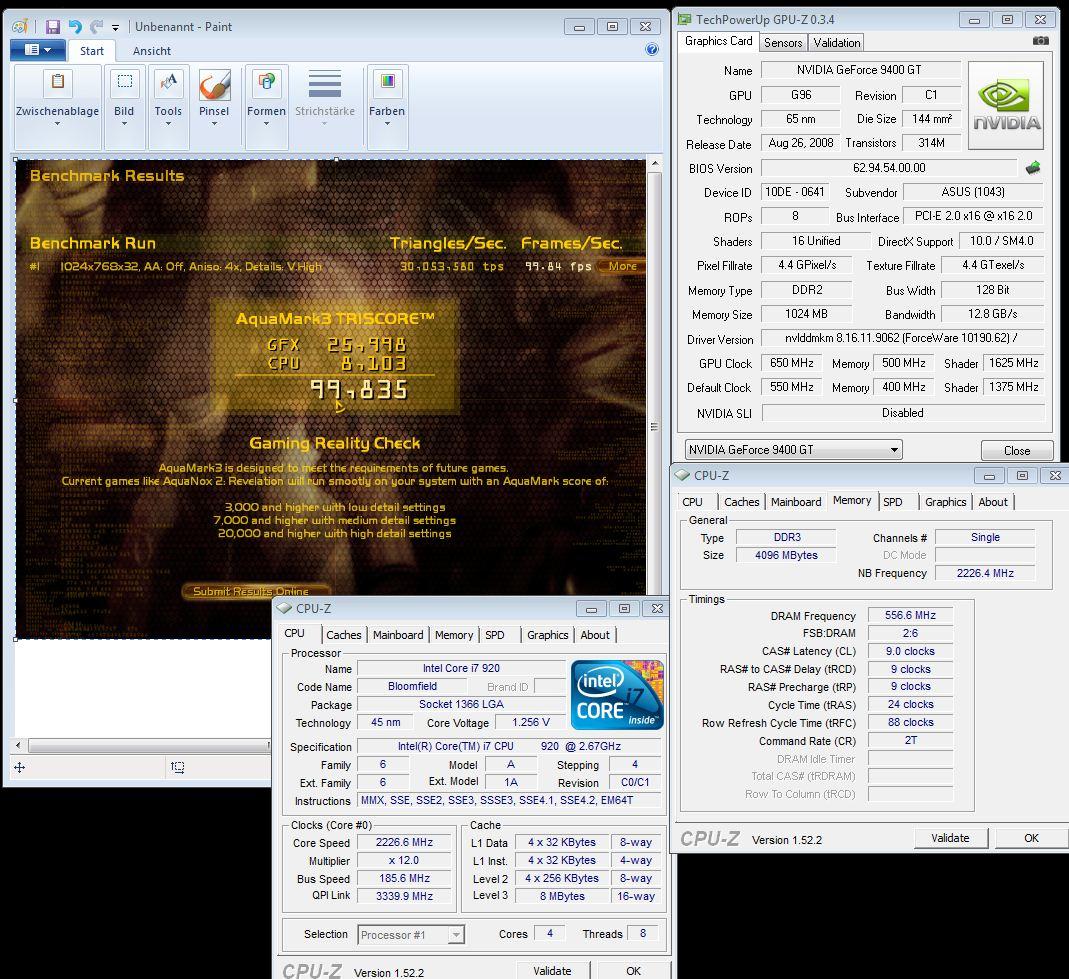The height and width of the screenshot is (979, 1069).
Task: Click the GPU Clock value 650 MHz
Action: click(x=792, y=363)
